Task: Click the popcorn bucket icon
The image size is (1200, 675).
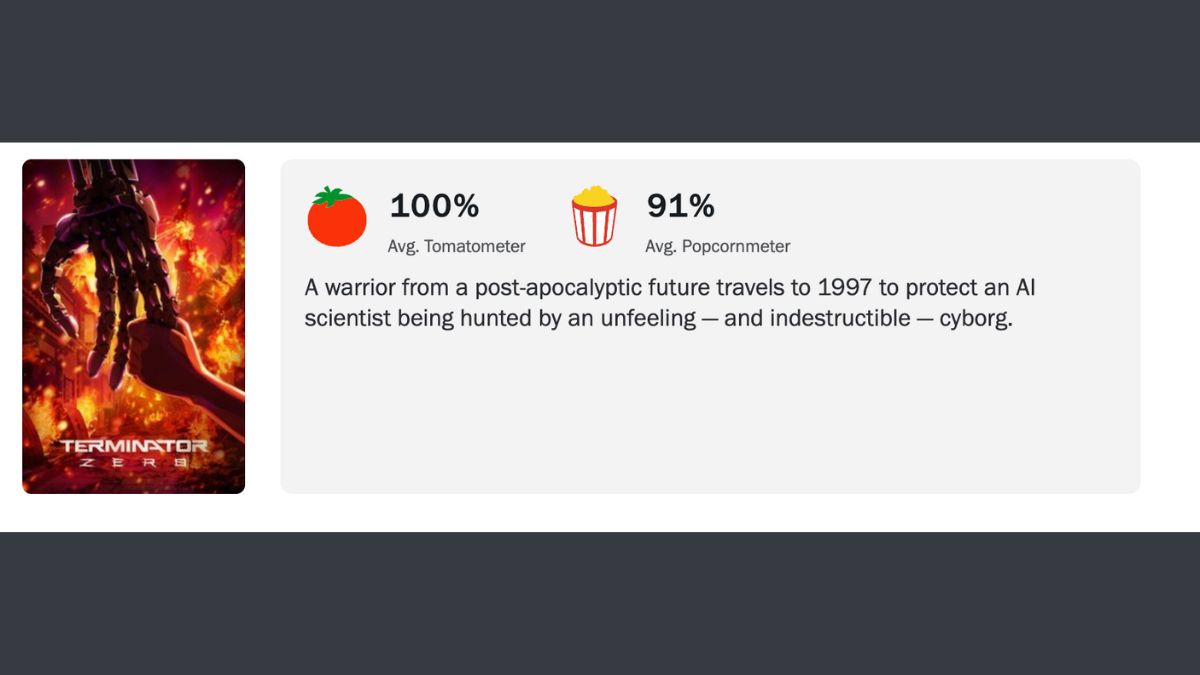Action: point(594,217)
